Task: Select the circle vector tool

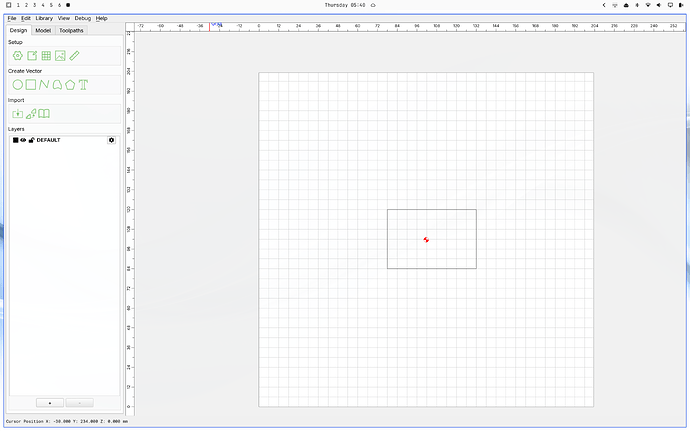Action: tap(18, 85)
